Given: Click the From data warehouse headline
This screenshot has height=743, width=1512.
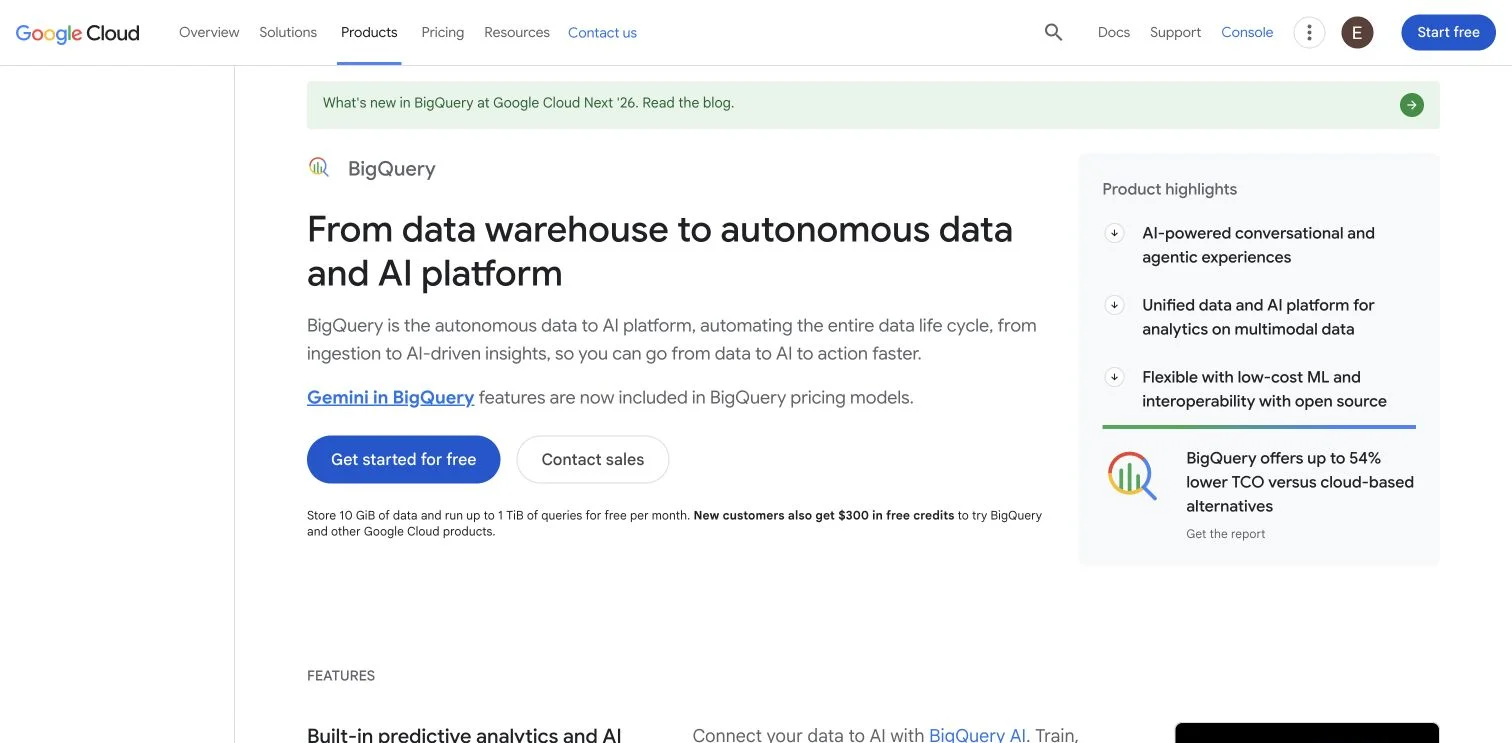Looking at the screenshot, I should (660, 251).
